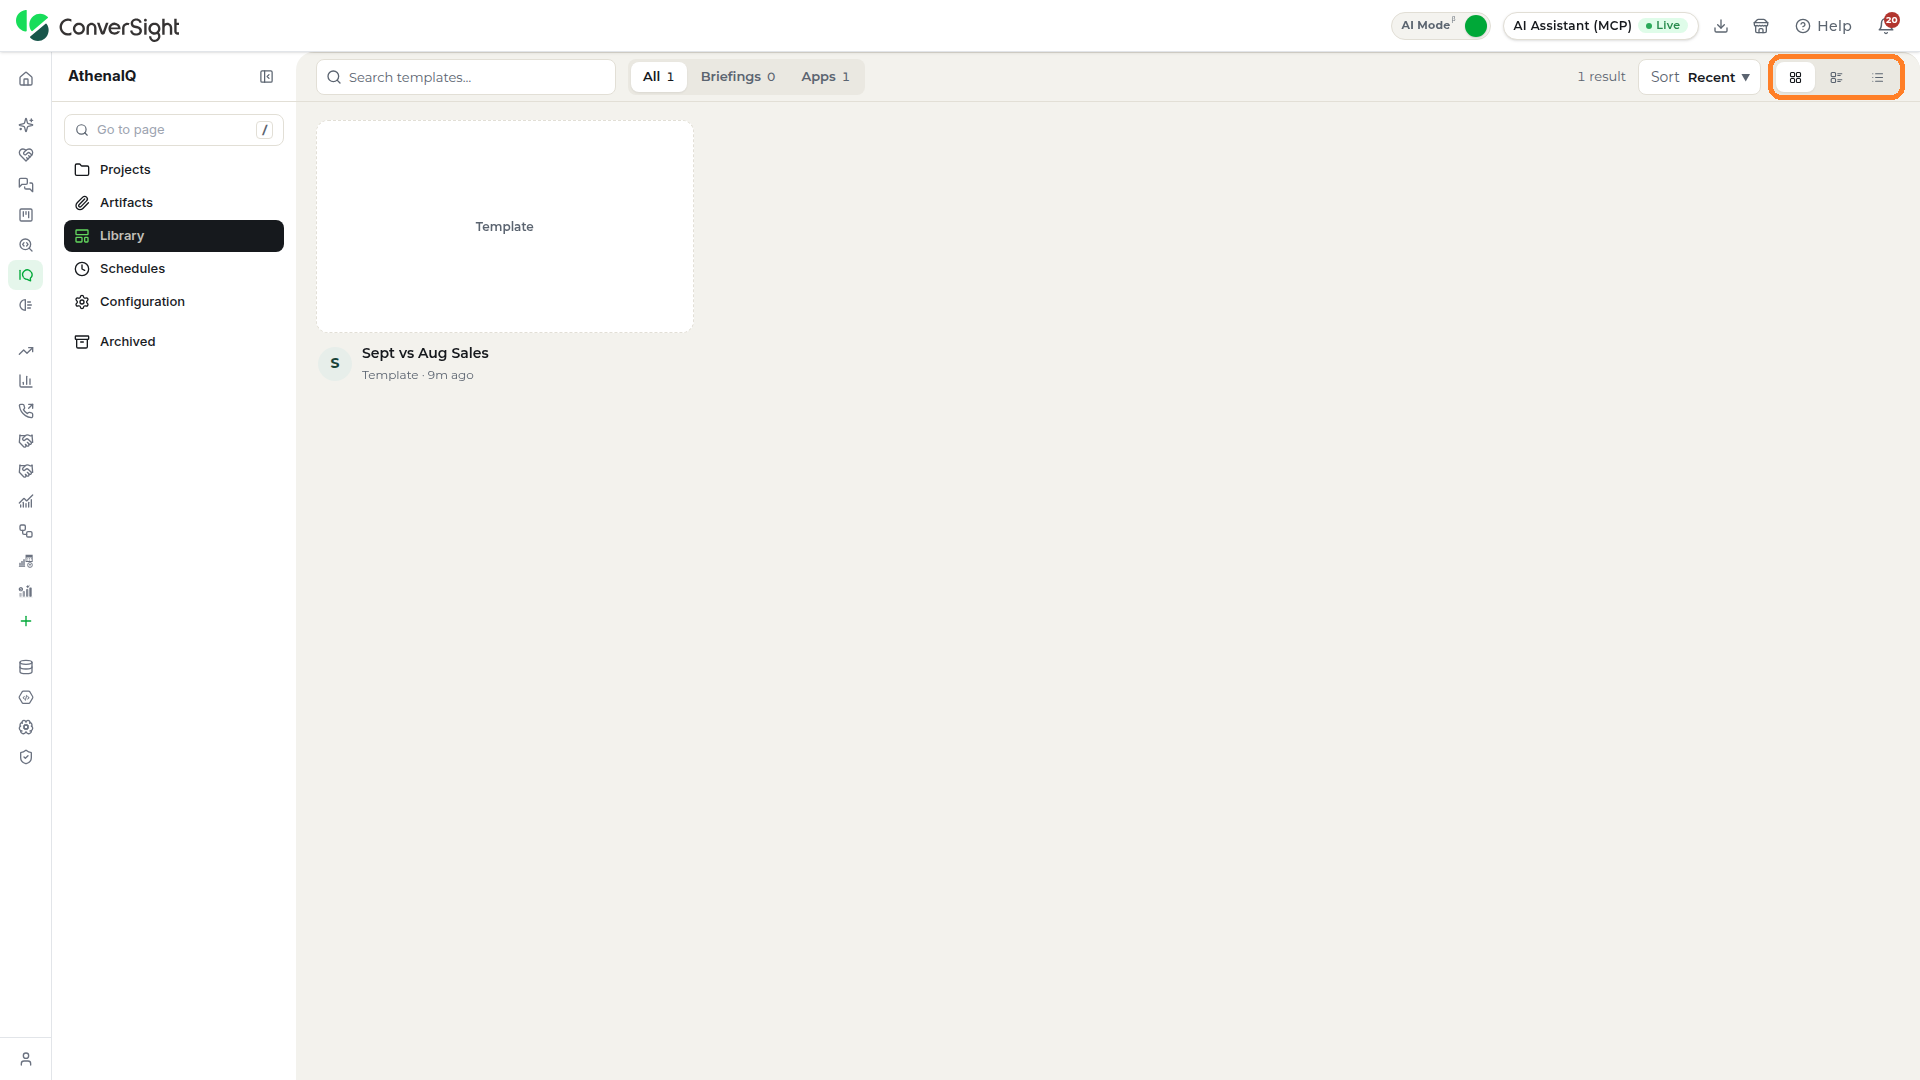Open the kanban board icon
The width and height of the screenshot is (1920, 1080).
(26, 215)
